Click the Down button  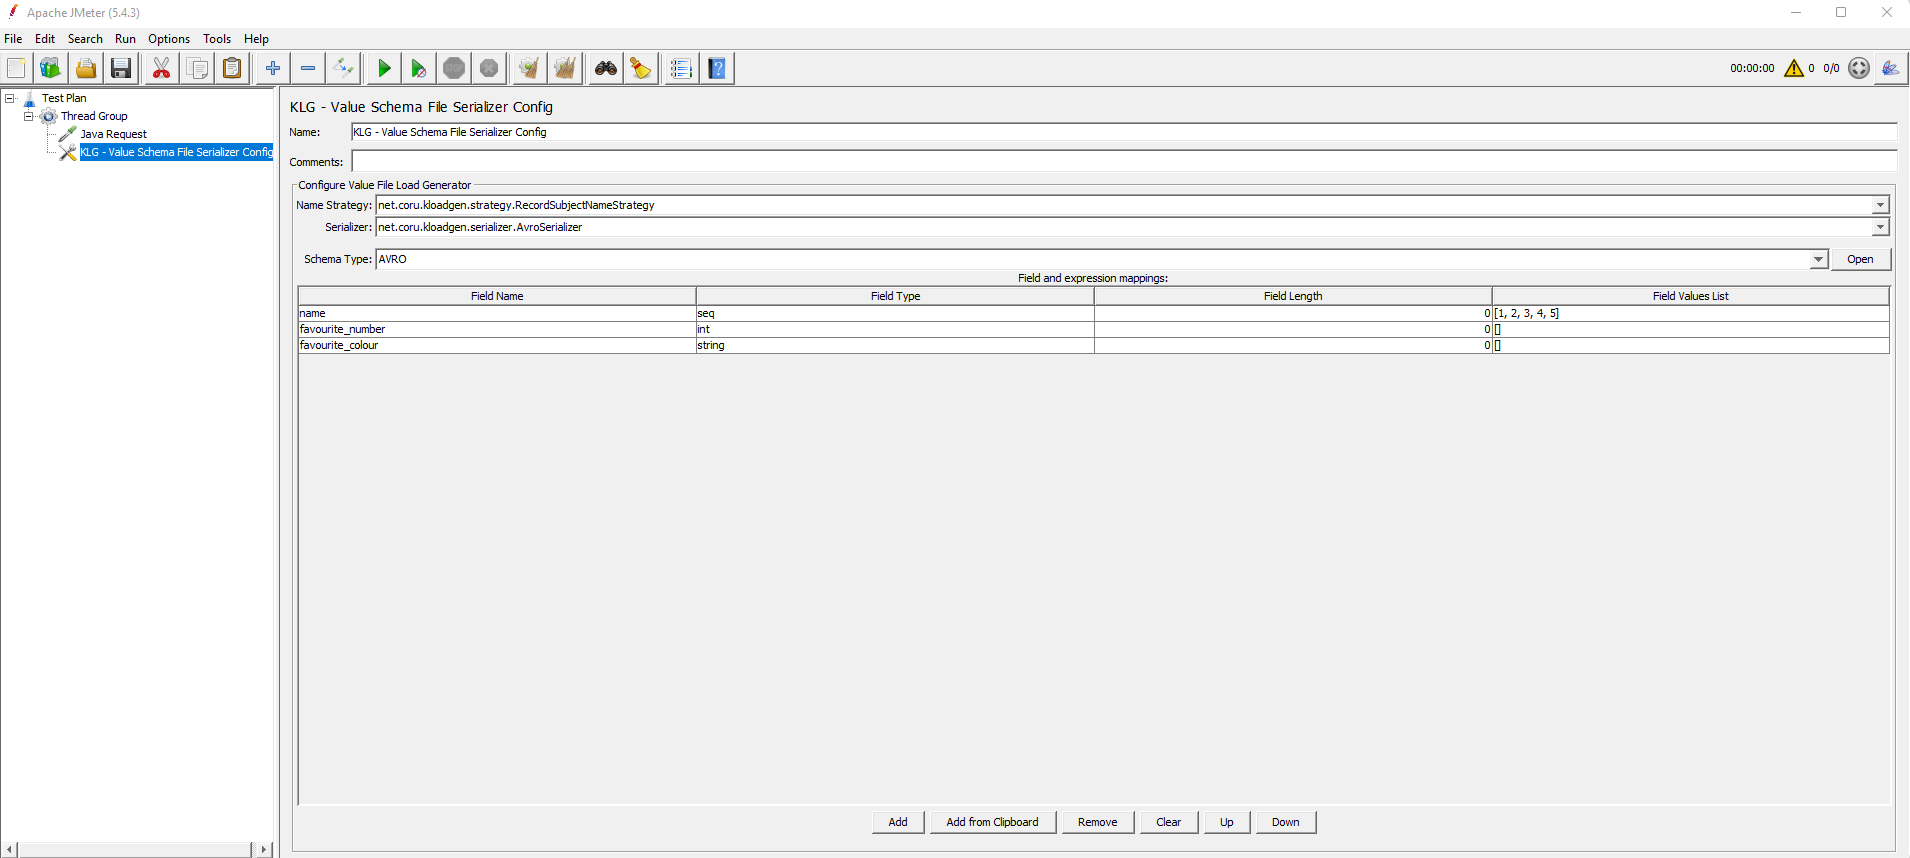coord(1285,822)
